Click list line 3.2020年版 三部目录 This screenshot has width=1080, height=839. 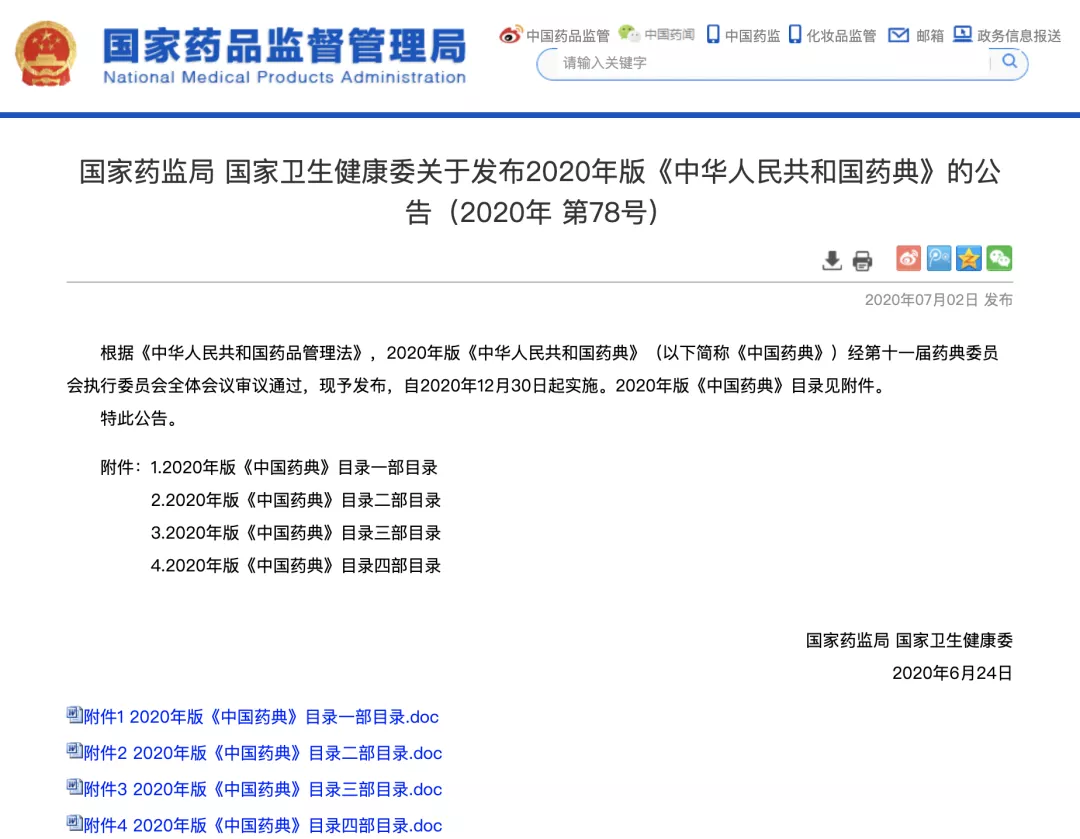point(295,533)
